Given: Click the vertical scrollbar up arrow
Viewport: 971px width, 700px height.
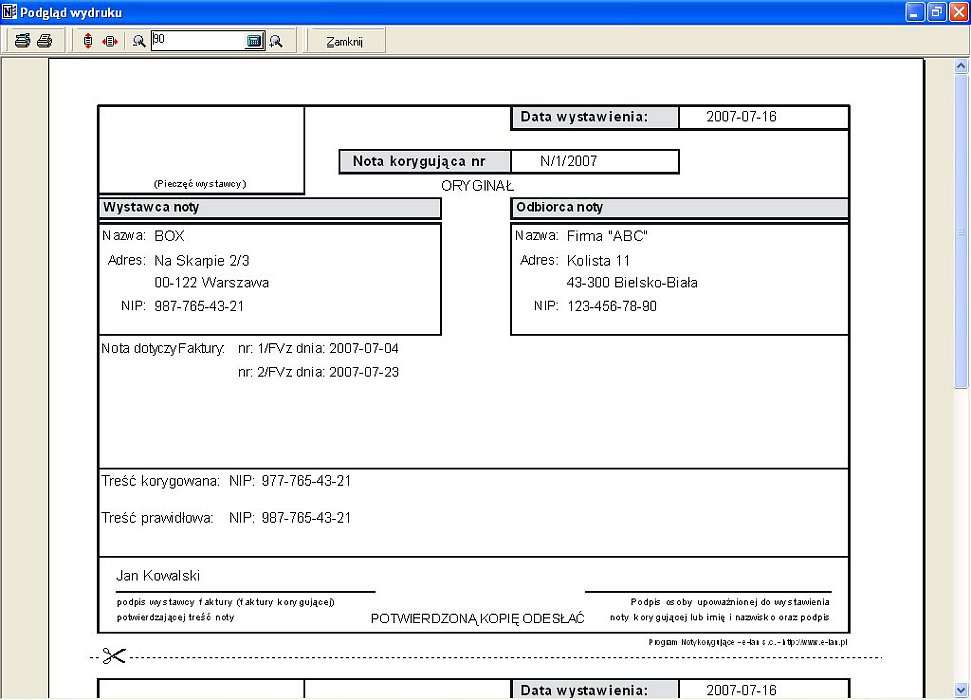Looking at the screenshot, I should pyautogui.click(x=961, y=66).
